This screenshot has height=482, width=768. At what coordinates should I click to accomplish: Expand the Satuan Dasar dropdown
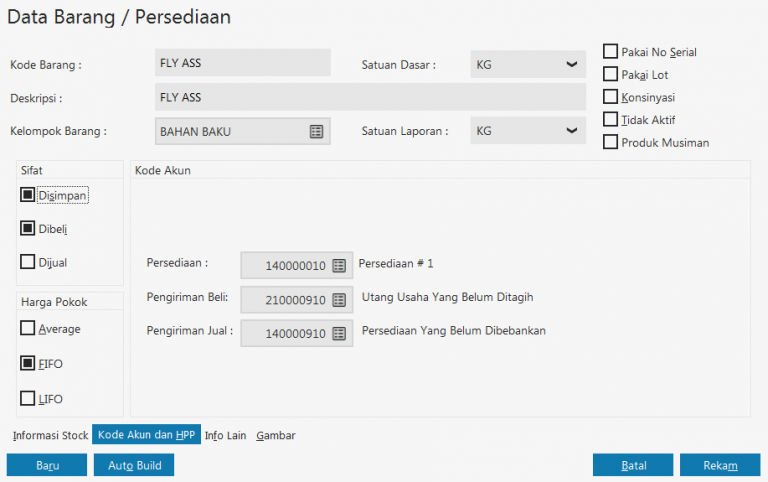point(571,65)
